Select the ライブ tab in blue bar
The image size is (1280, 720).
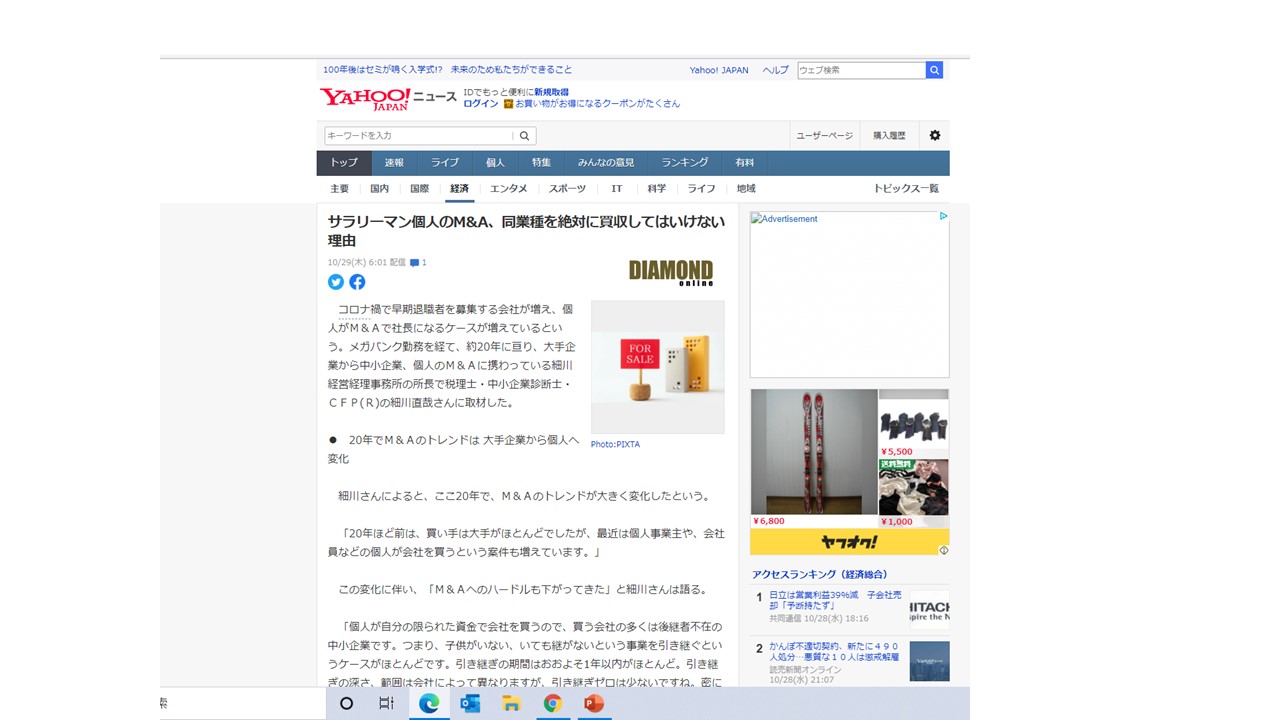click(445, 163)
